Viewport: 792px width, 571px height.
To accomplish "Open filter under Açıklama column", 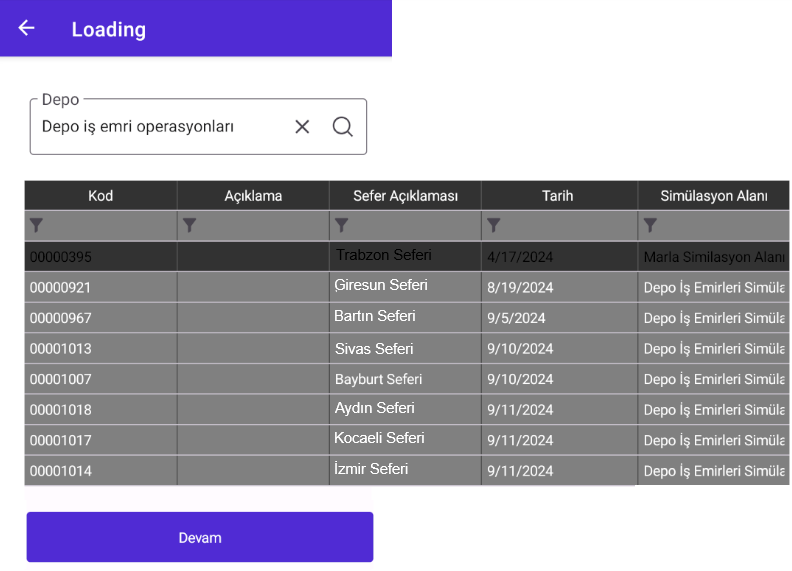I will click(189, 225).
